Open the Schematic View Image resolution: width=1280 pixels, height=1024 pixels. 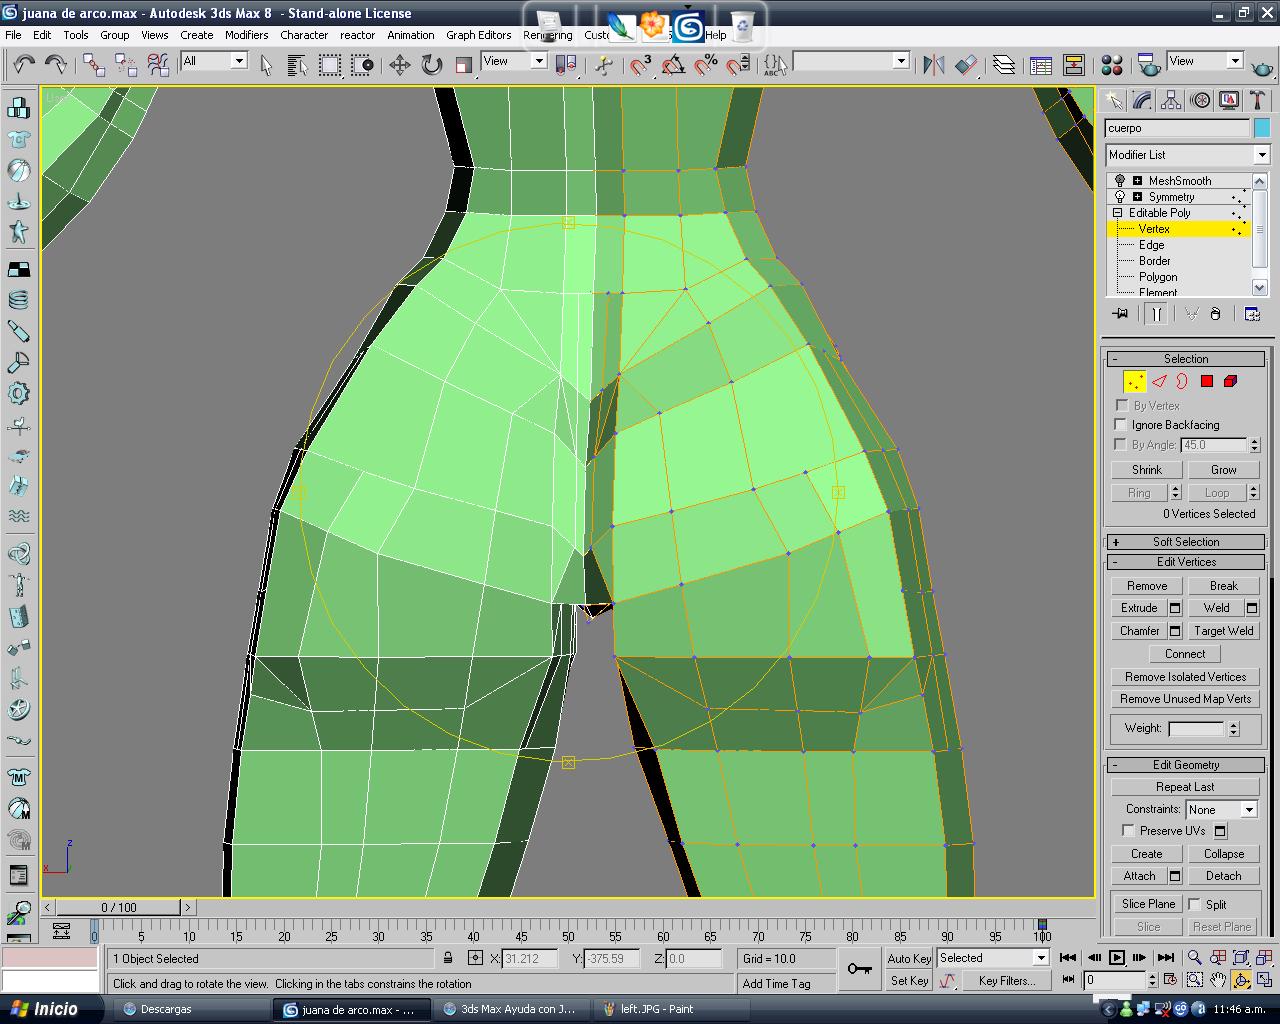(x=1074, y=65)
